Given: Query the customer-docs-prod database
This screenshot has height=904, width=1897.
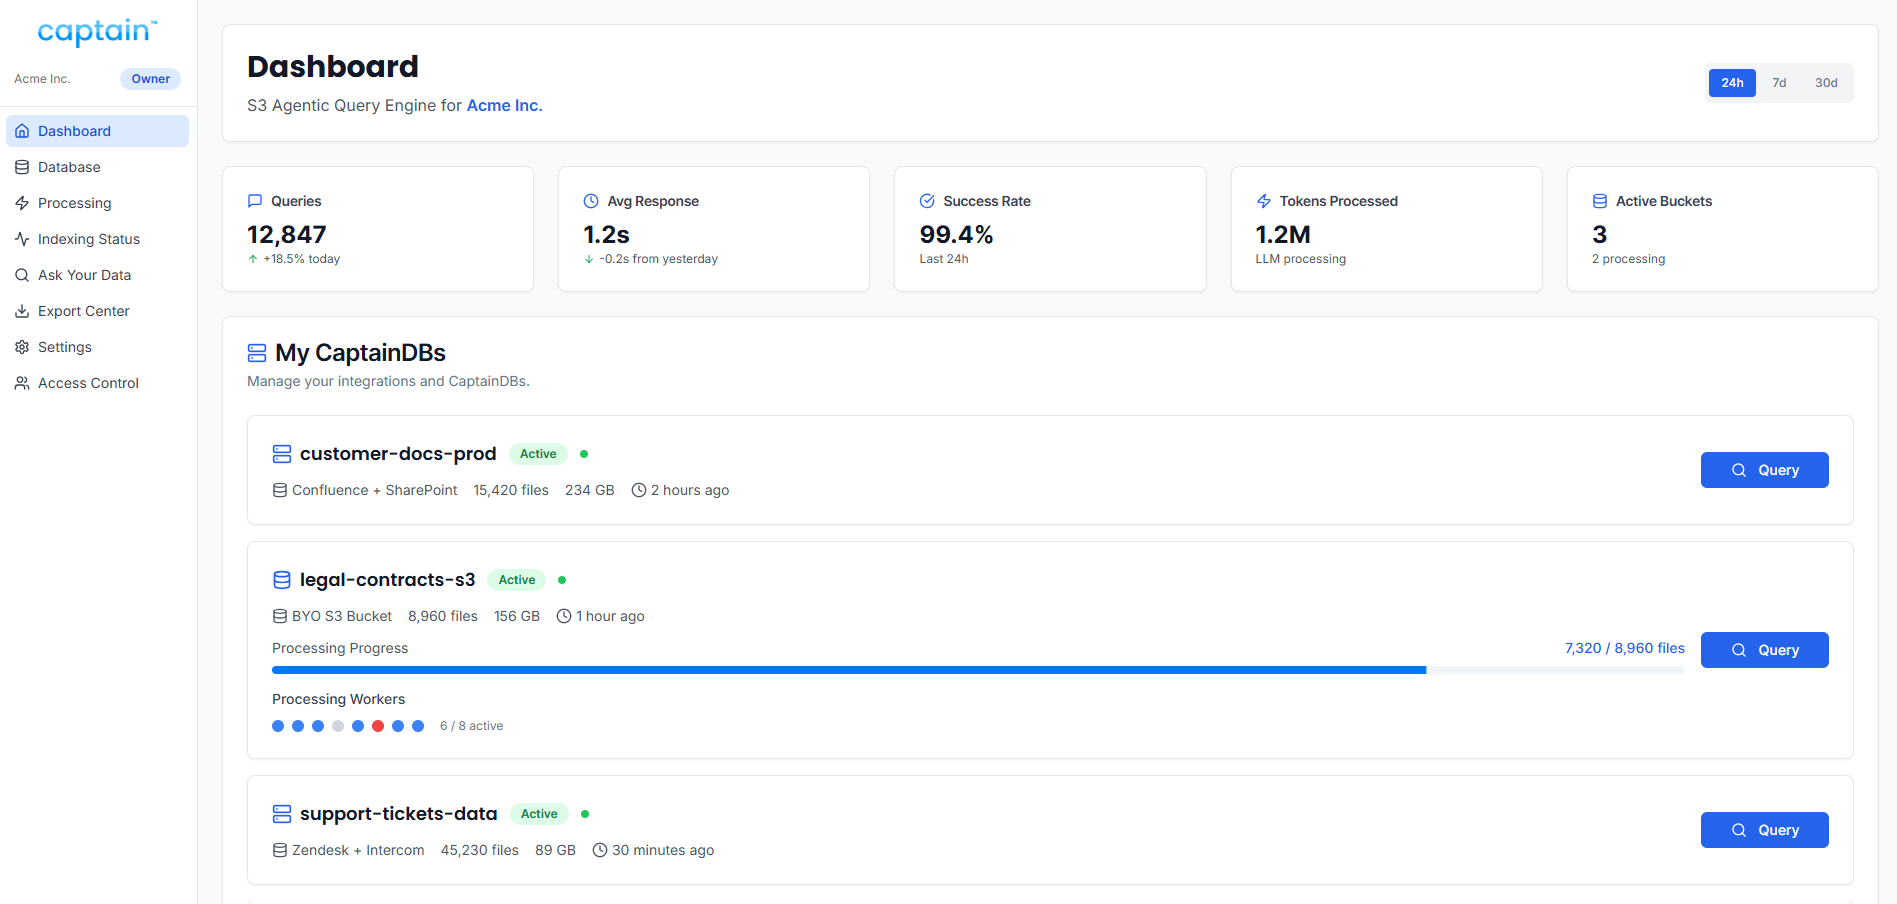Looking at the screenshot, I should [x=1764, y=470].
